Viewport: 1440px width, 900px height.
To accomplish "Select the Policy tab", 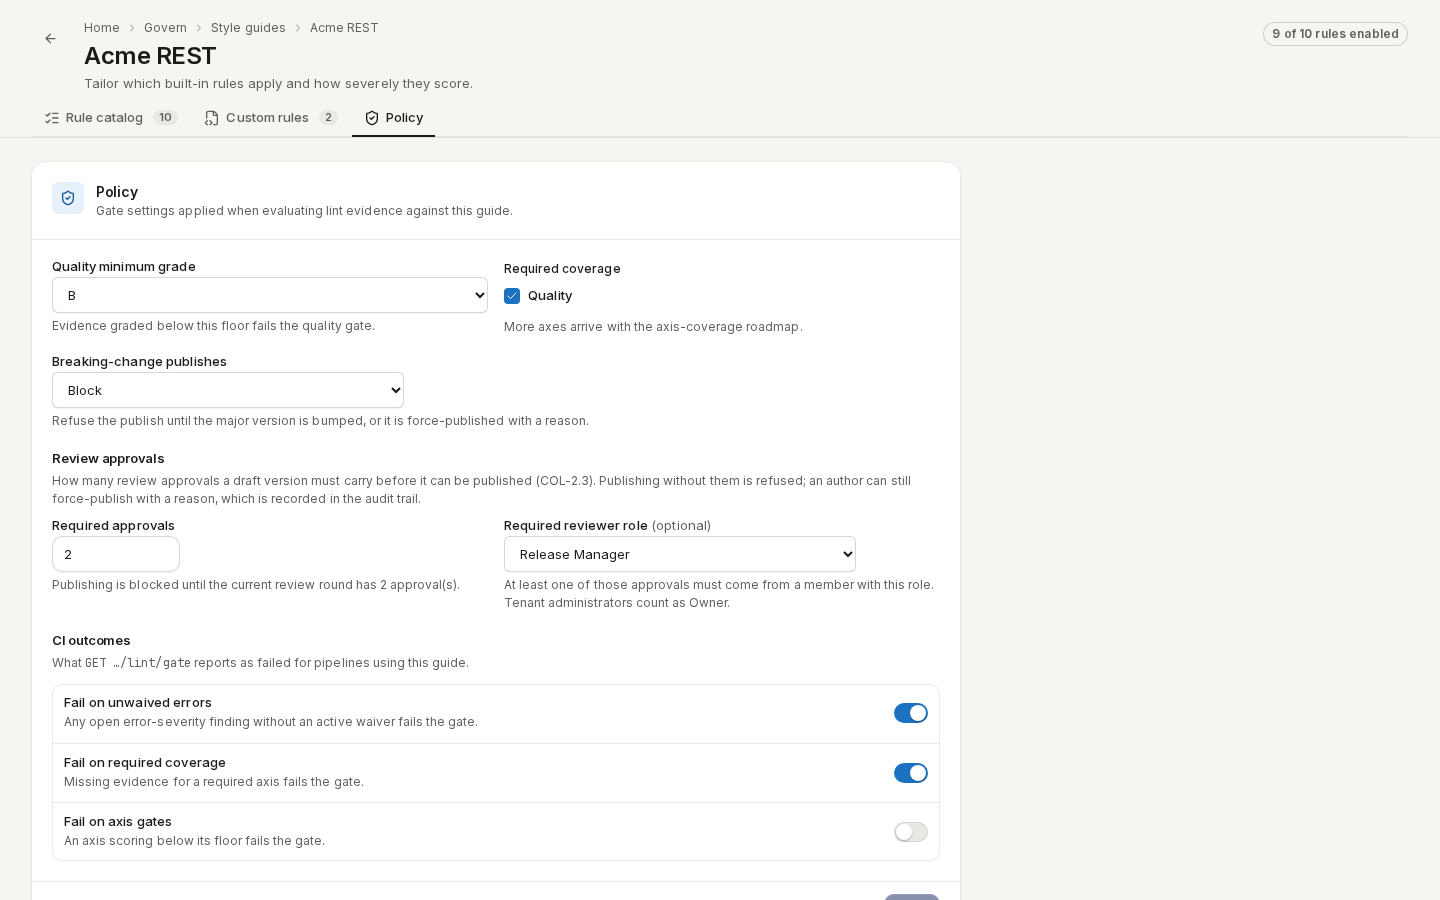I will (394, 118).
